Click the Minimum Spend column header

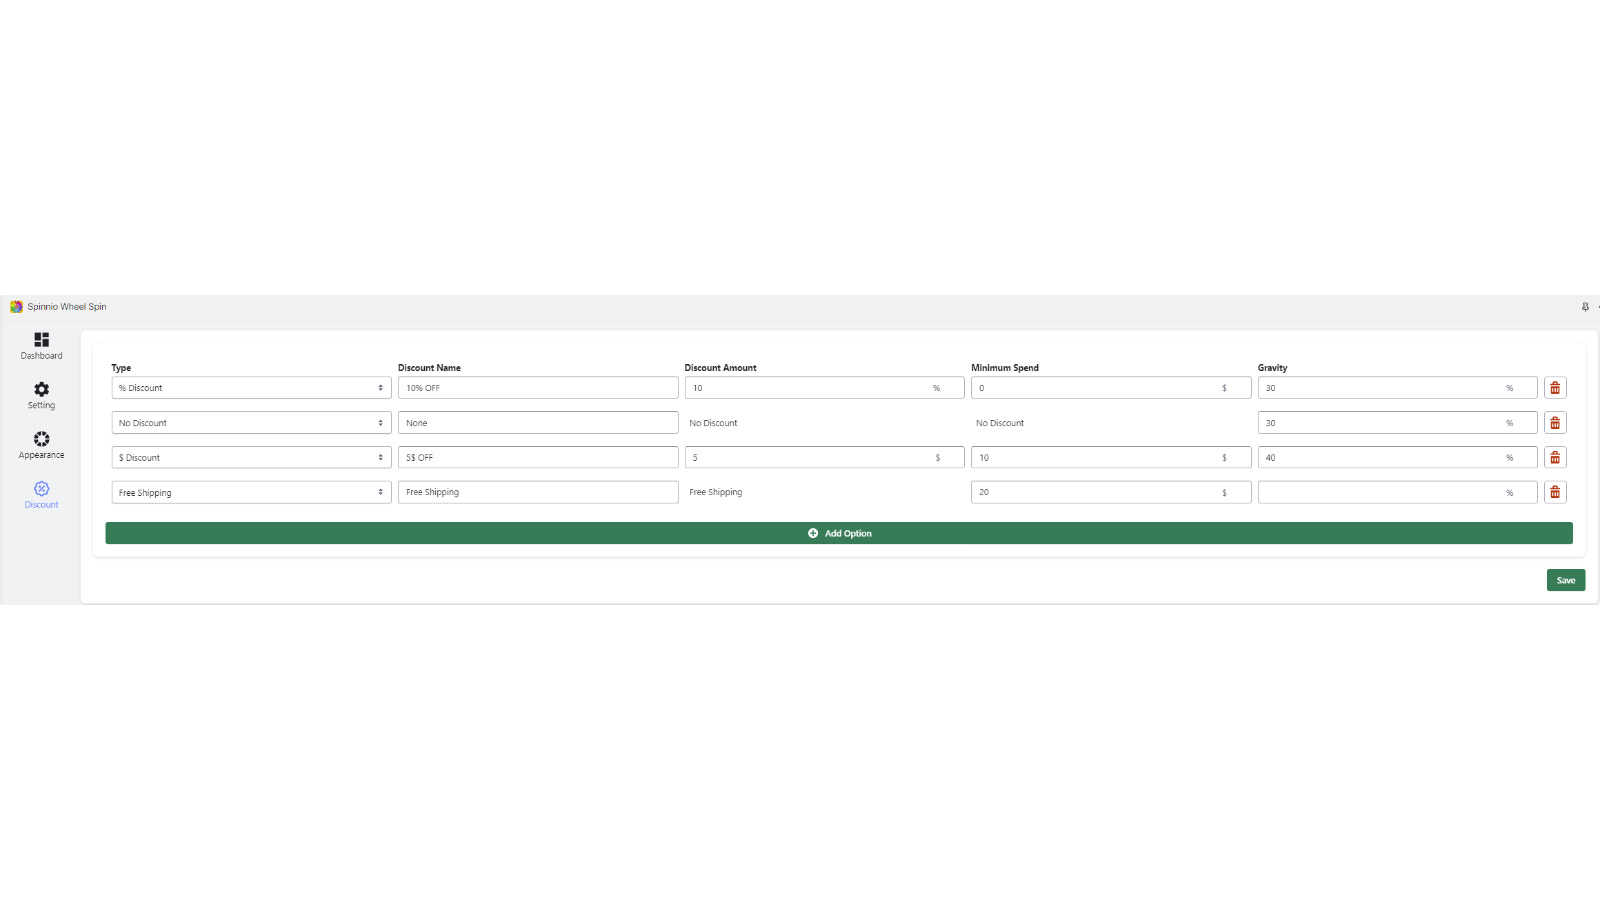pyautogui.click(x=1005, y=368)
